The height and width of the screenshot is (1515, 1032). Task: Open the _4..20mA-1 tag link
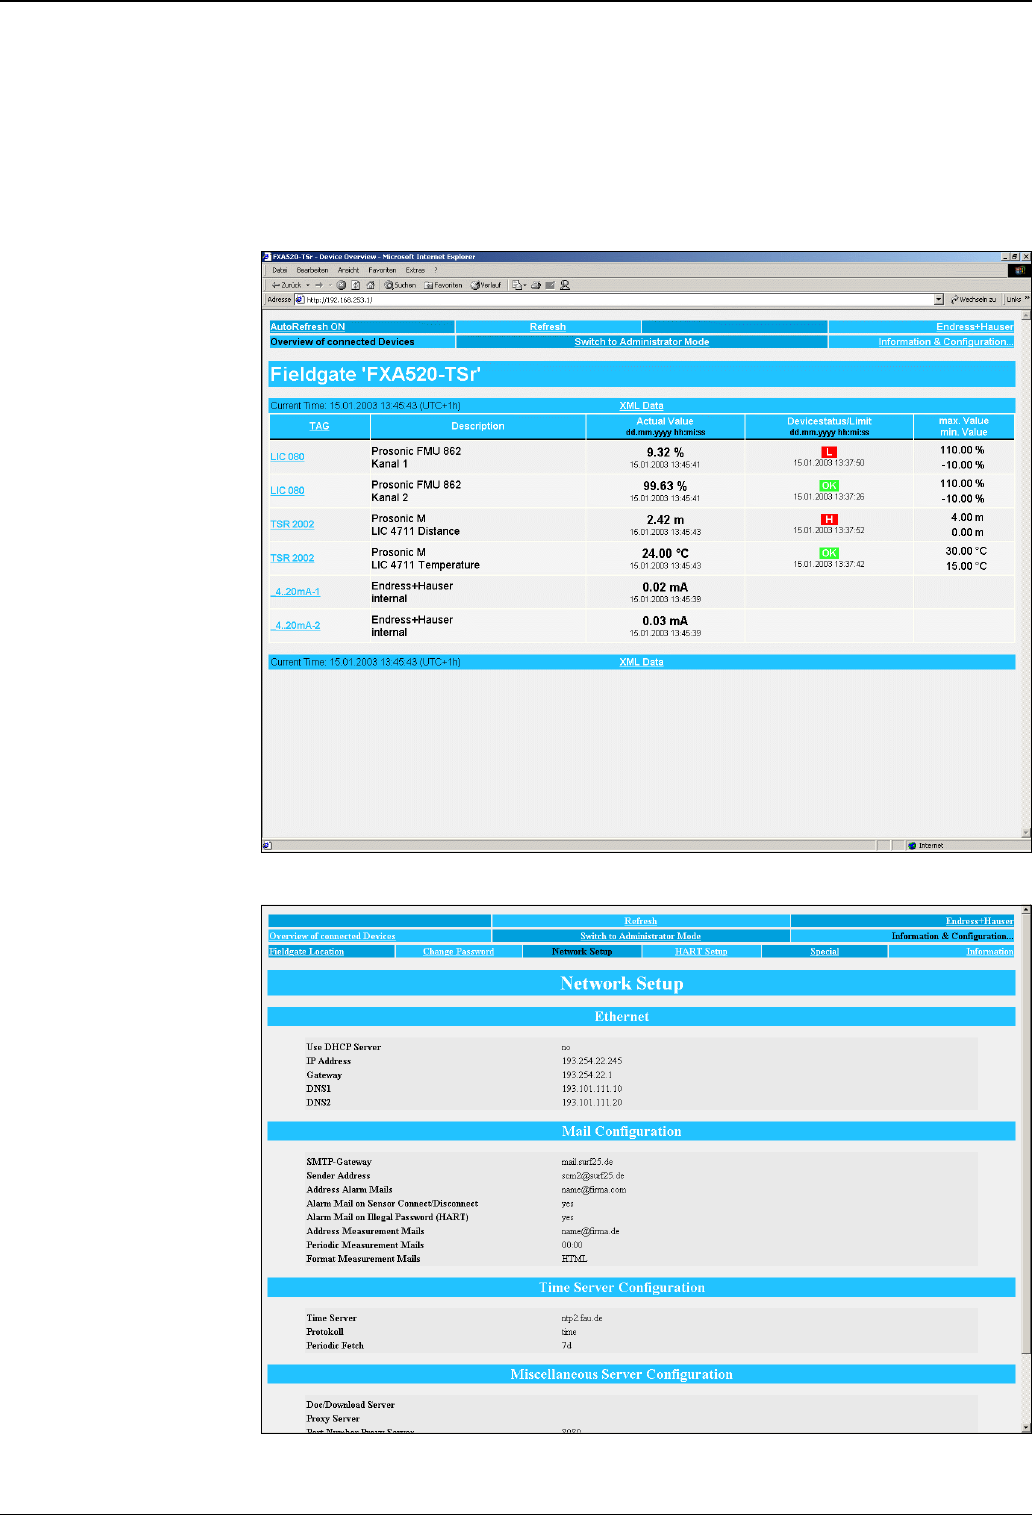[x=295, y=592]
